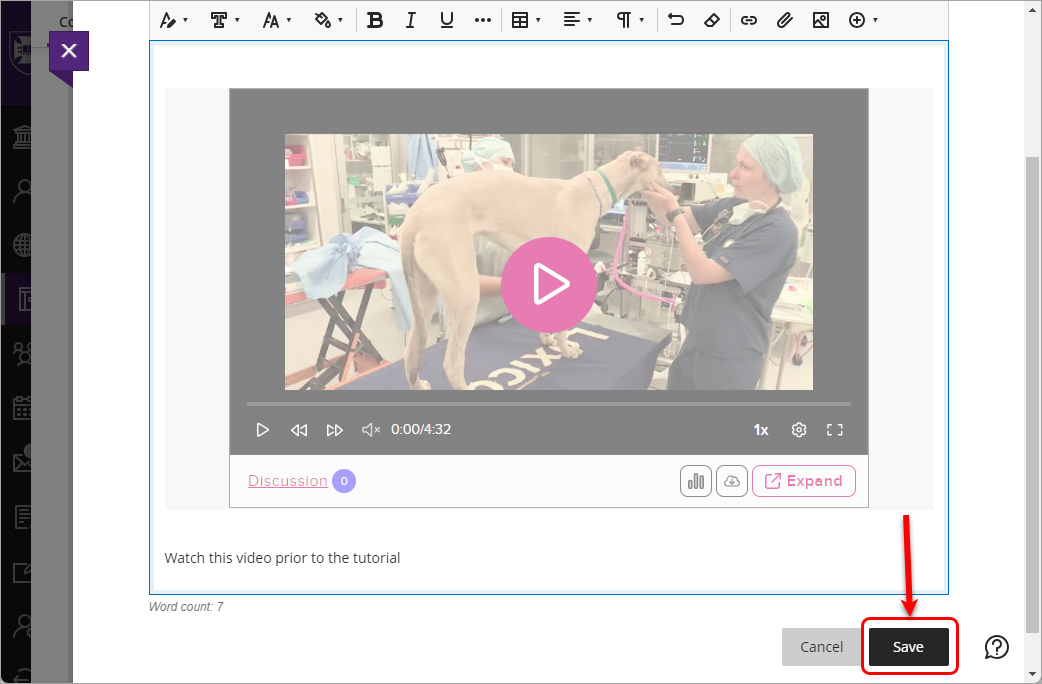Image resolution: width=1042 pixels, height=684 pixels.
Task: Mute the video player audio
Action: coord(370,429)
